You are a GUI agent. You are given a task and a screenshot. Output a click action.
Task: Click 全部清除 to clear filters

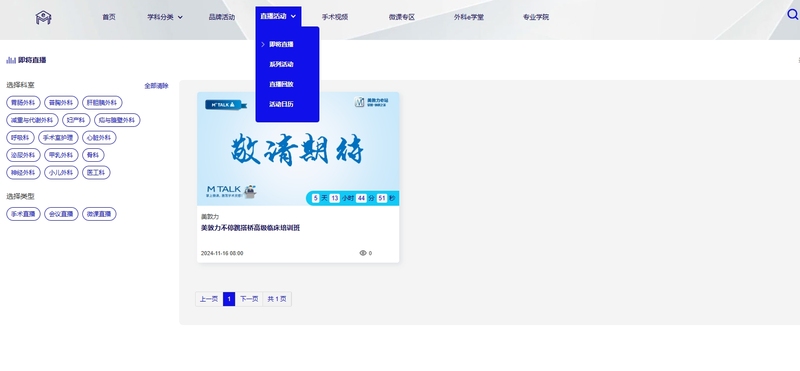click(156, 86)
